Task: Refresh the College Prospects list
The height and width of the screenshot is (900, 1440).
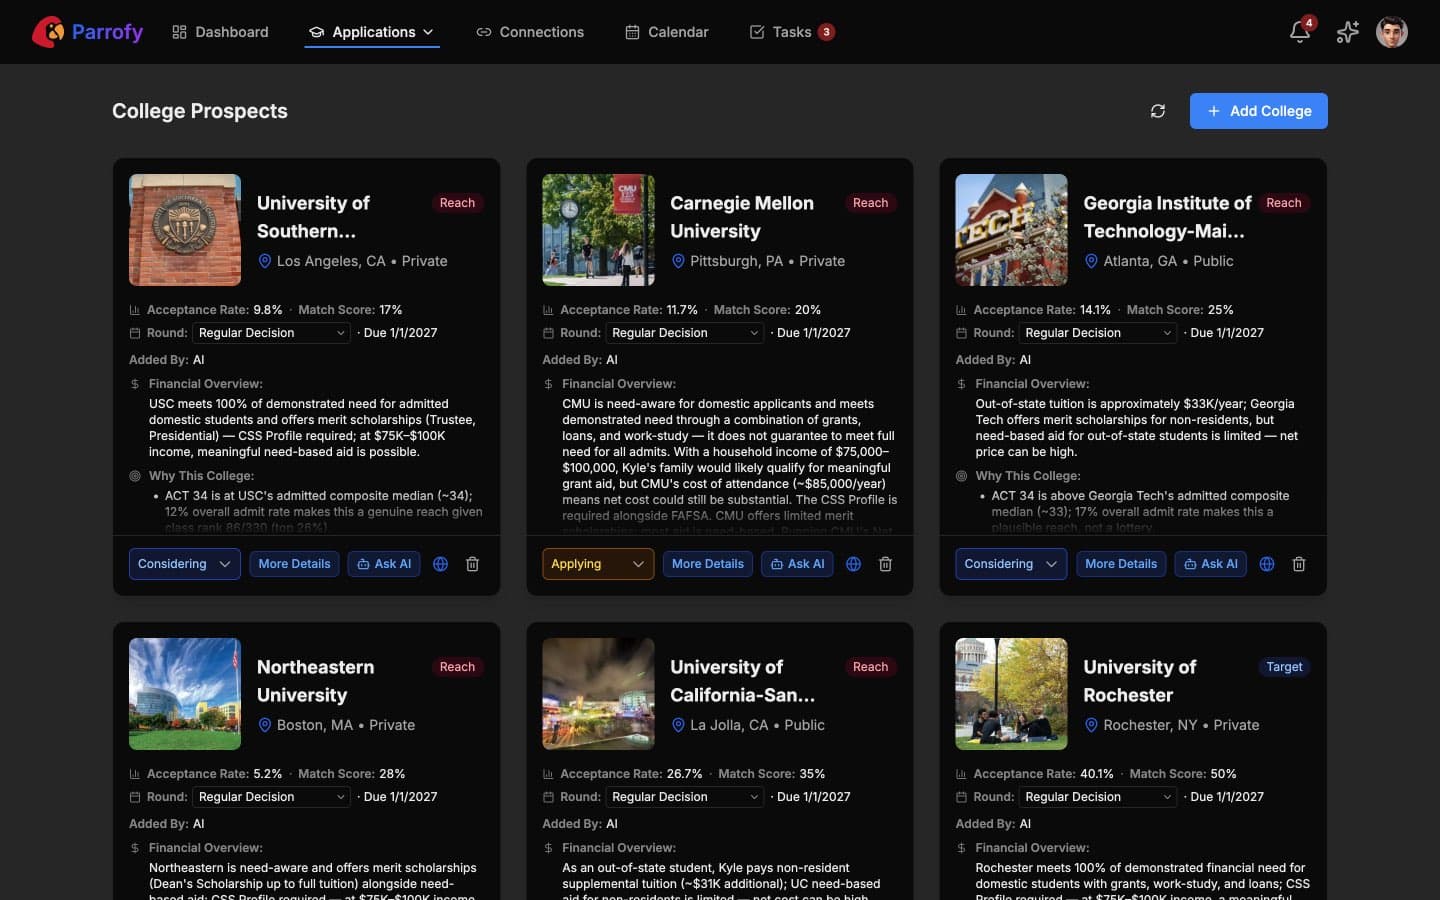Action: point(1158,111)
